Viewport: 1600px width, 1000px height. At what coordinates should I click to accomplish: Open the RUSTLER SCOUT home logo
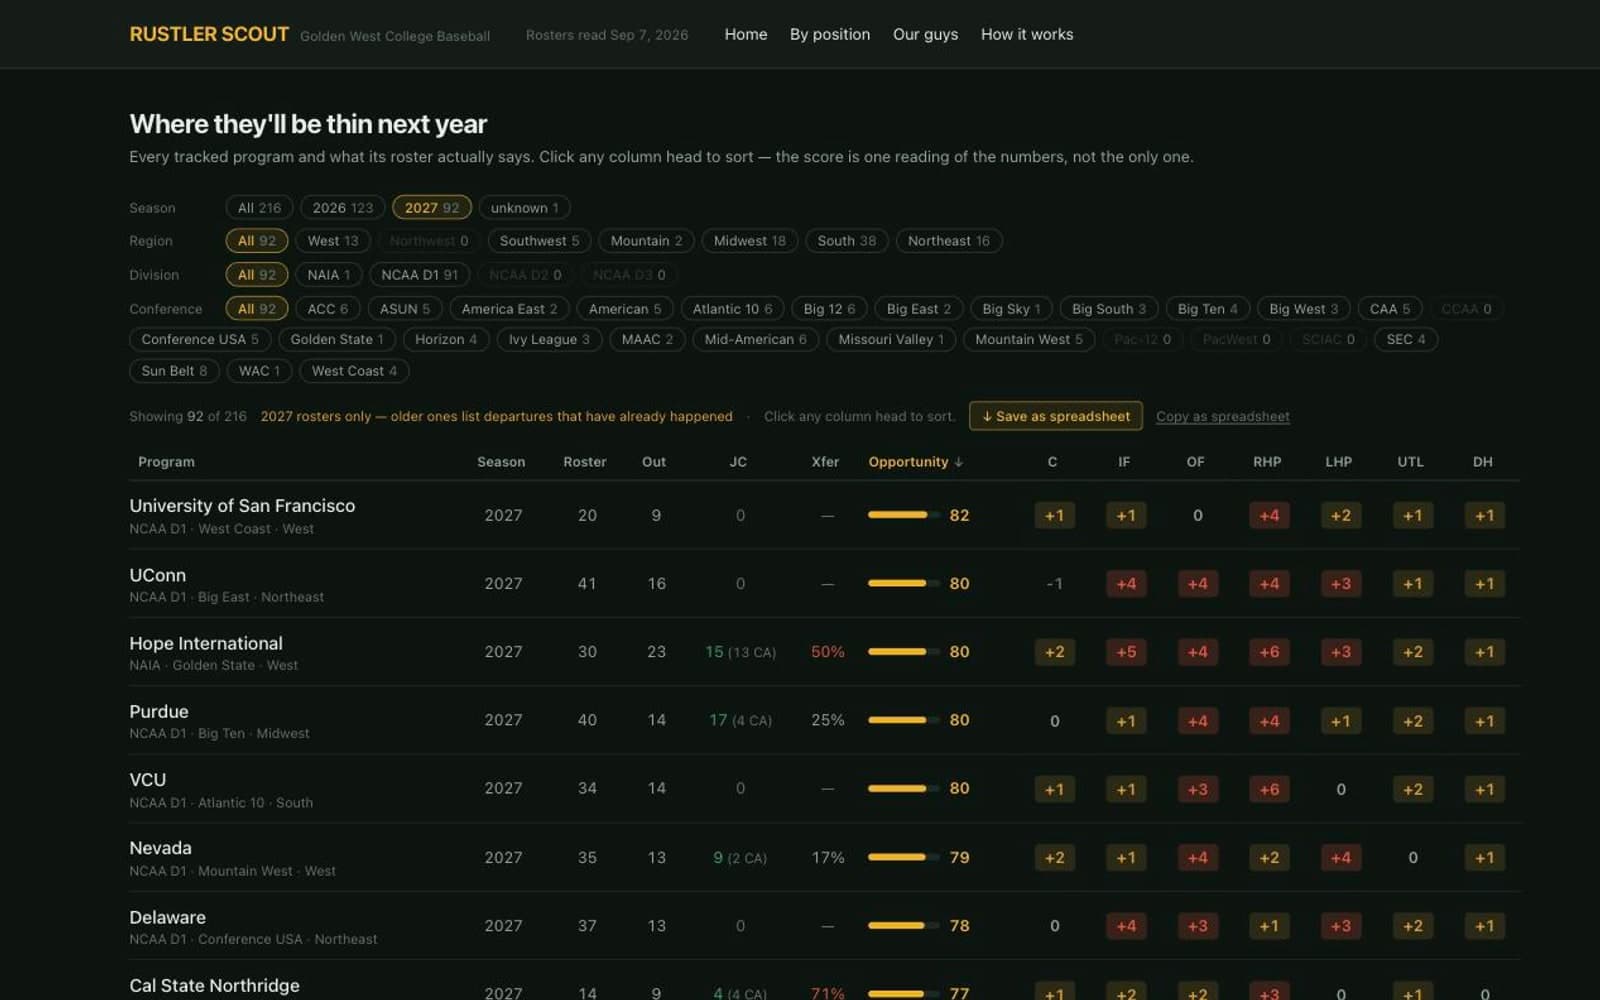coord(209,34)
